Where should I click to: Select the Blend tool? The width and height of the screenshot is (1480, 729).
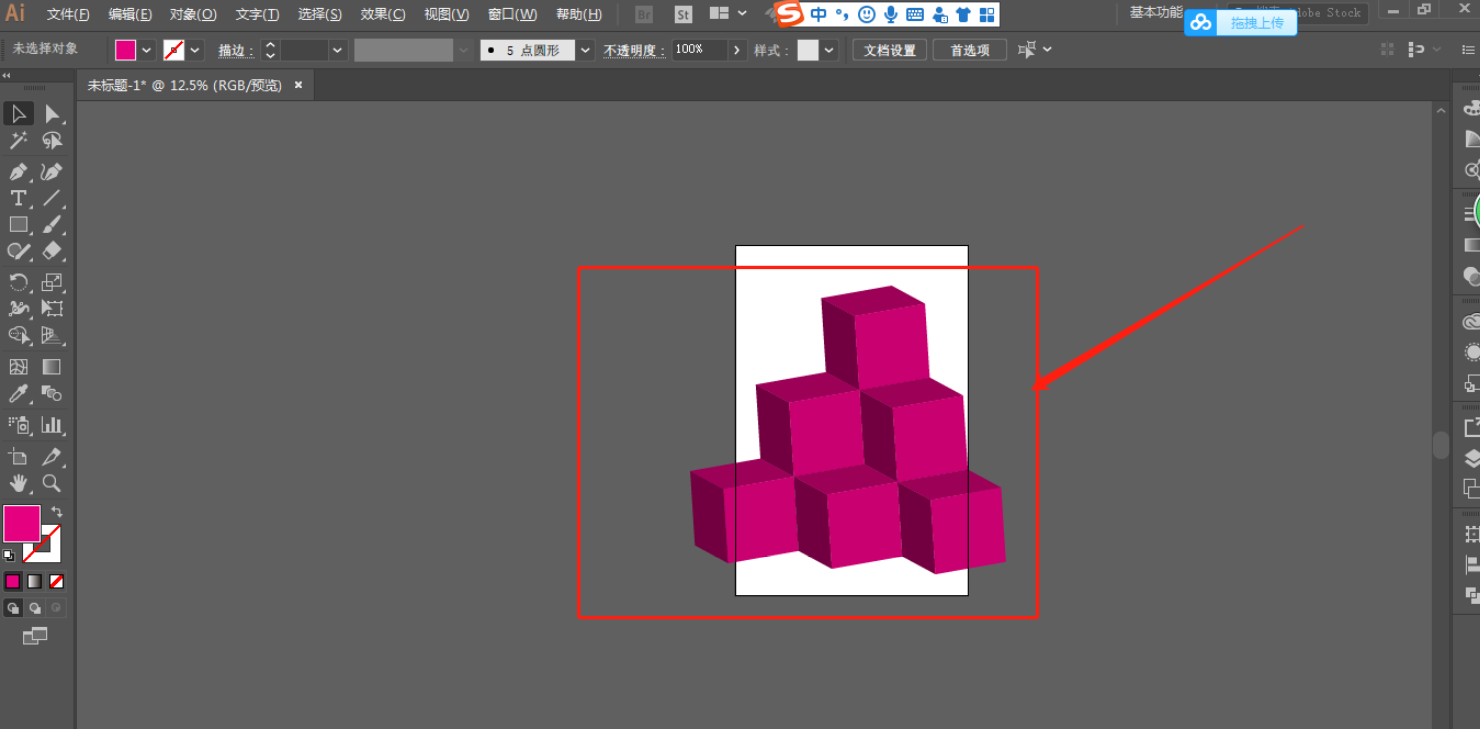[x=52, y=394]
